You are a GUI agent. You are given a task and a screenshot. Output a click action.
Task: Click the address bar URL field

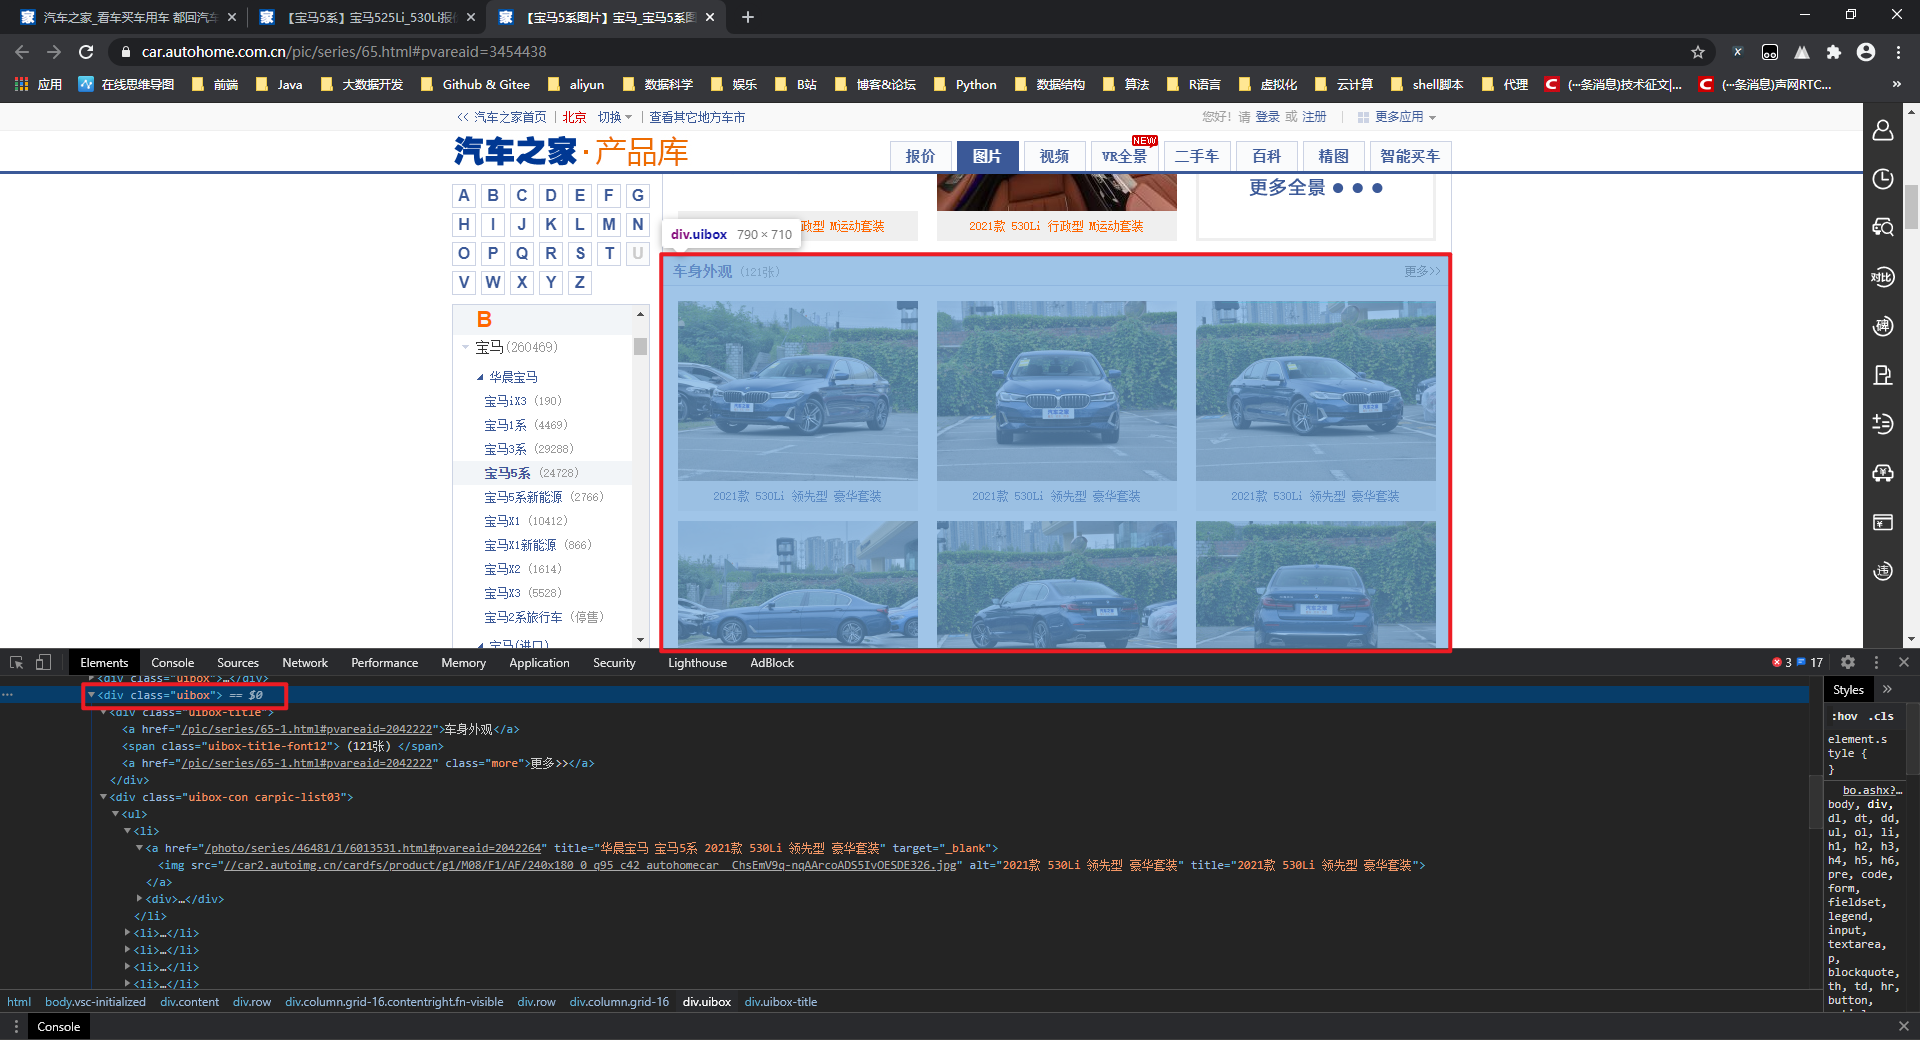tap(900, 52)
